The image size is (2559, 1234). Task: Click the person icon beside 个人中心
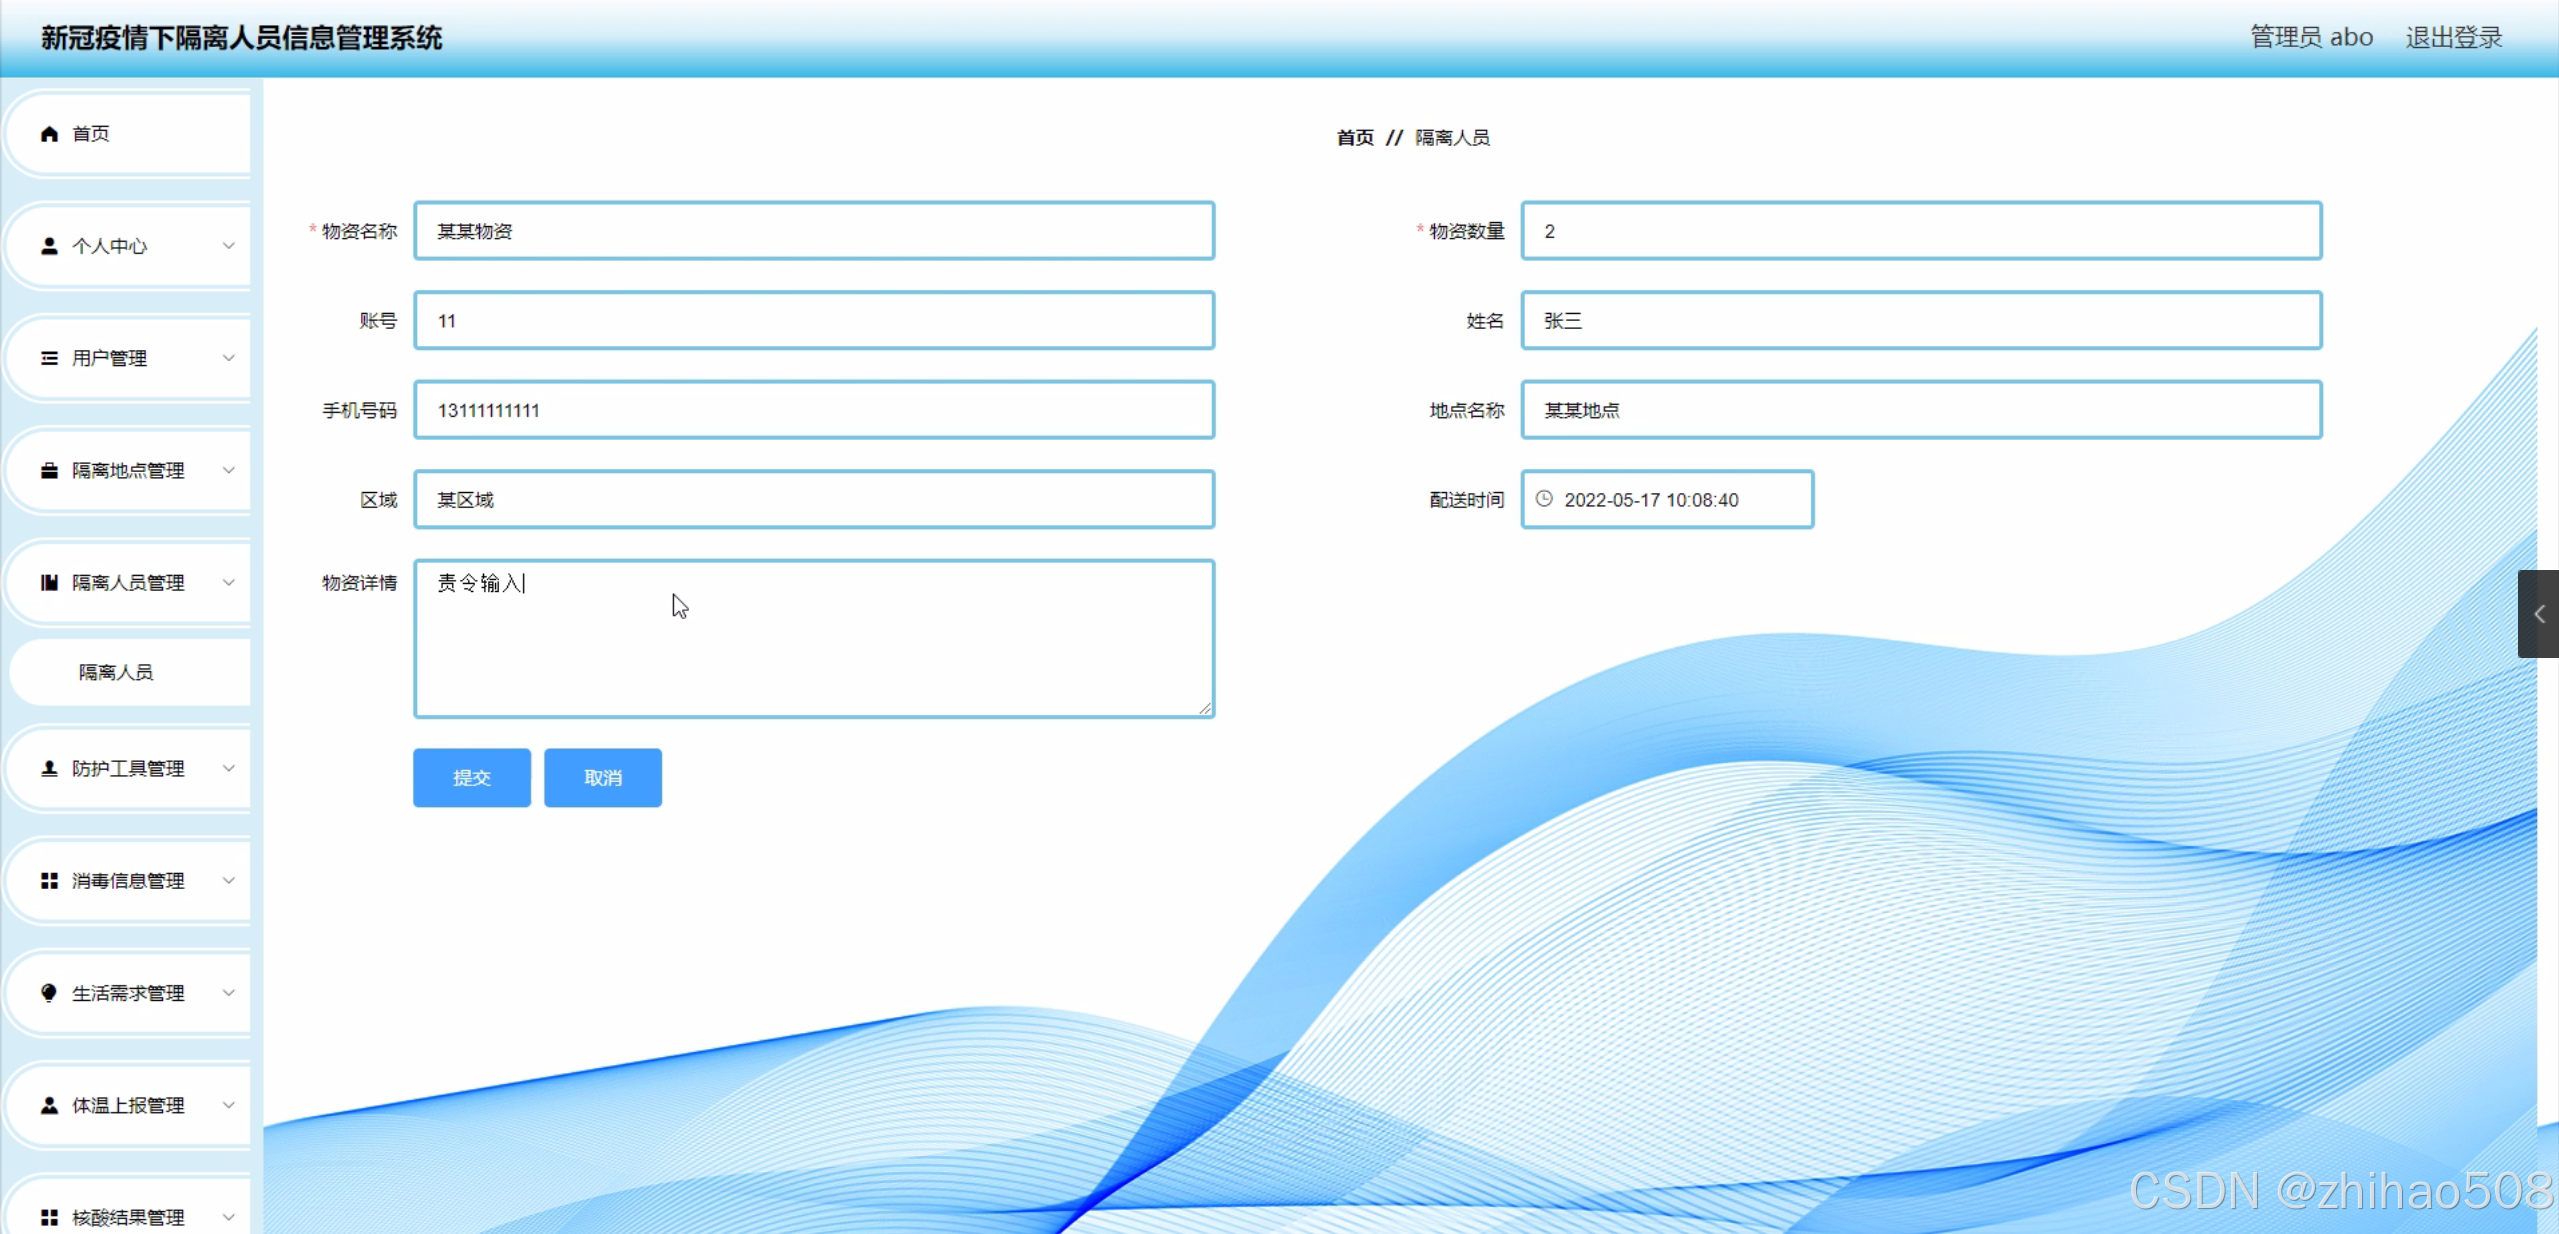[49, 246]
